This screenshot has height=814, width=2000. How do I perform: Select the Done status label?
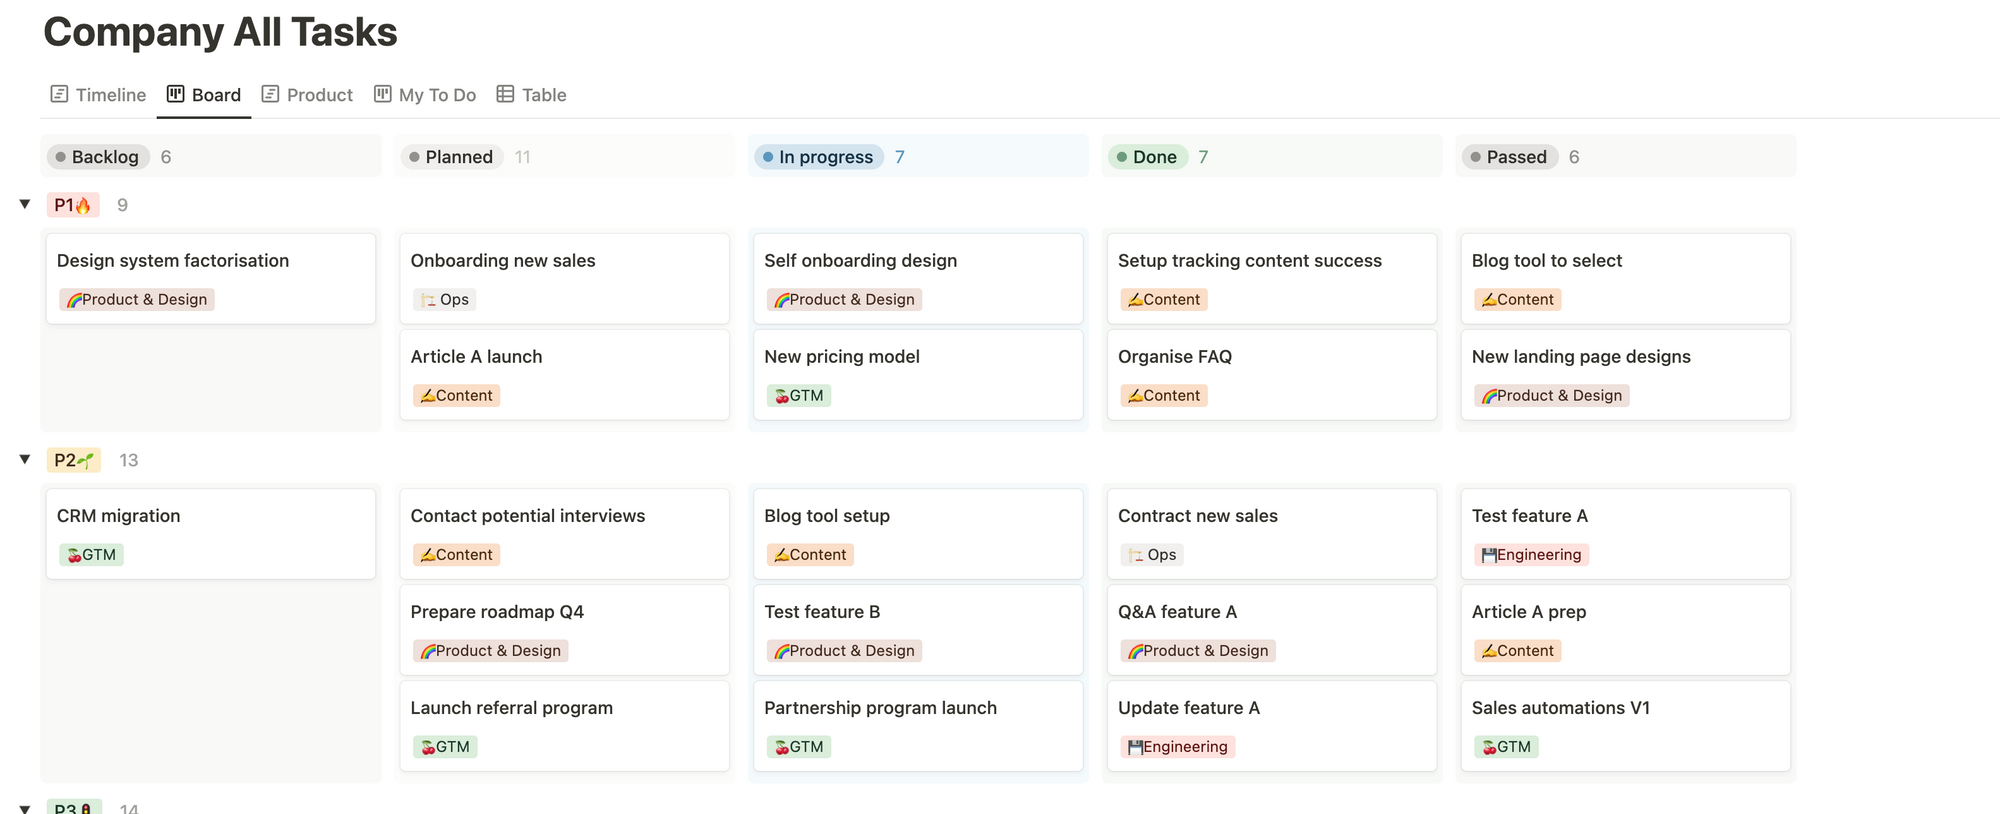coord(1153,157)
